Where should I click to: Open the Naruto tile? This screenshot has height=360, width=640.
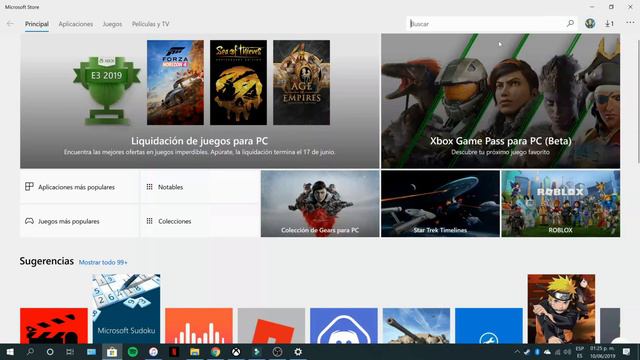tap(561, 309)
